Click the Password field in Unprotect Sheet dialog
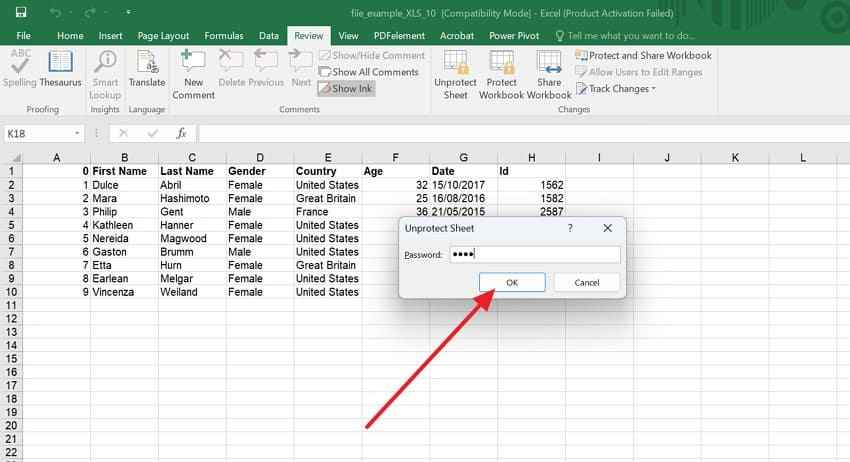This screenshot has height=462, width=850. pos(535,254)
